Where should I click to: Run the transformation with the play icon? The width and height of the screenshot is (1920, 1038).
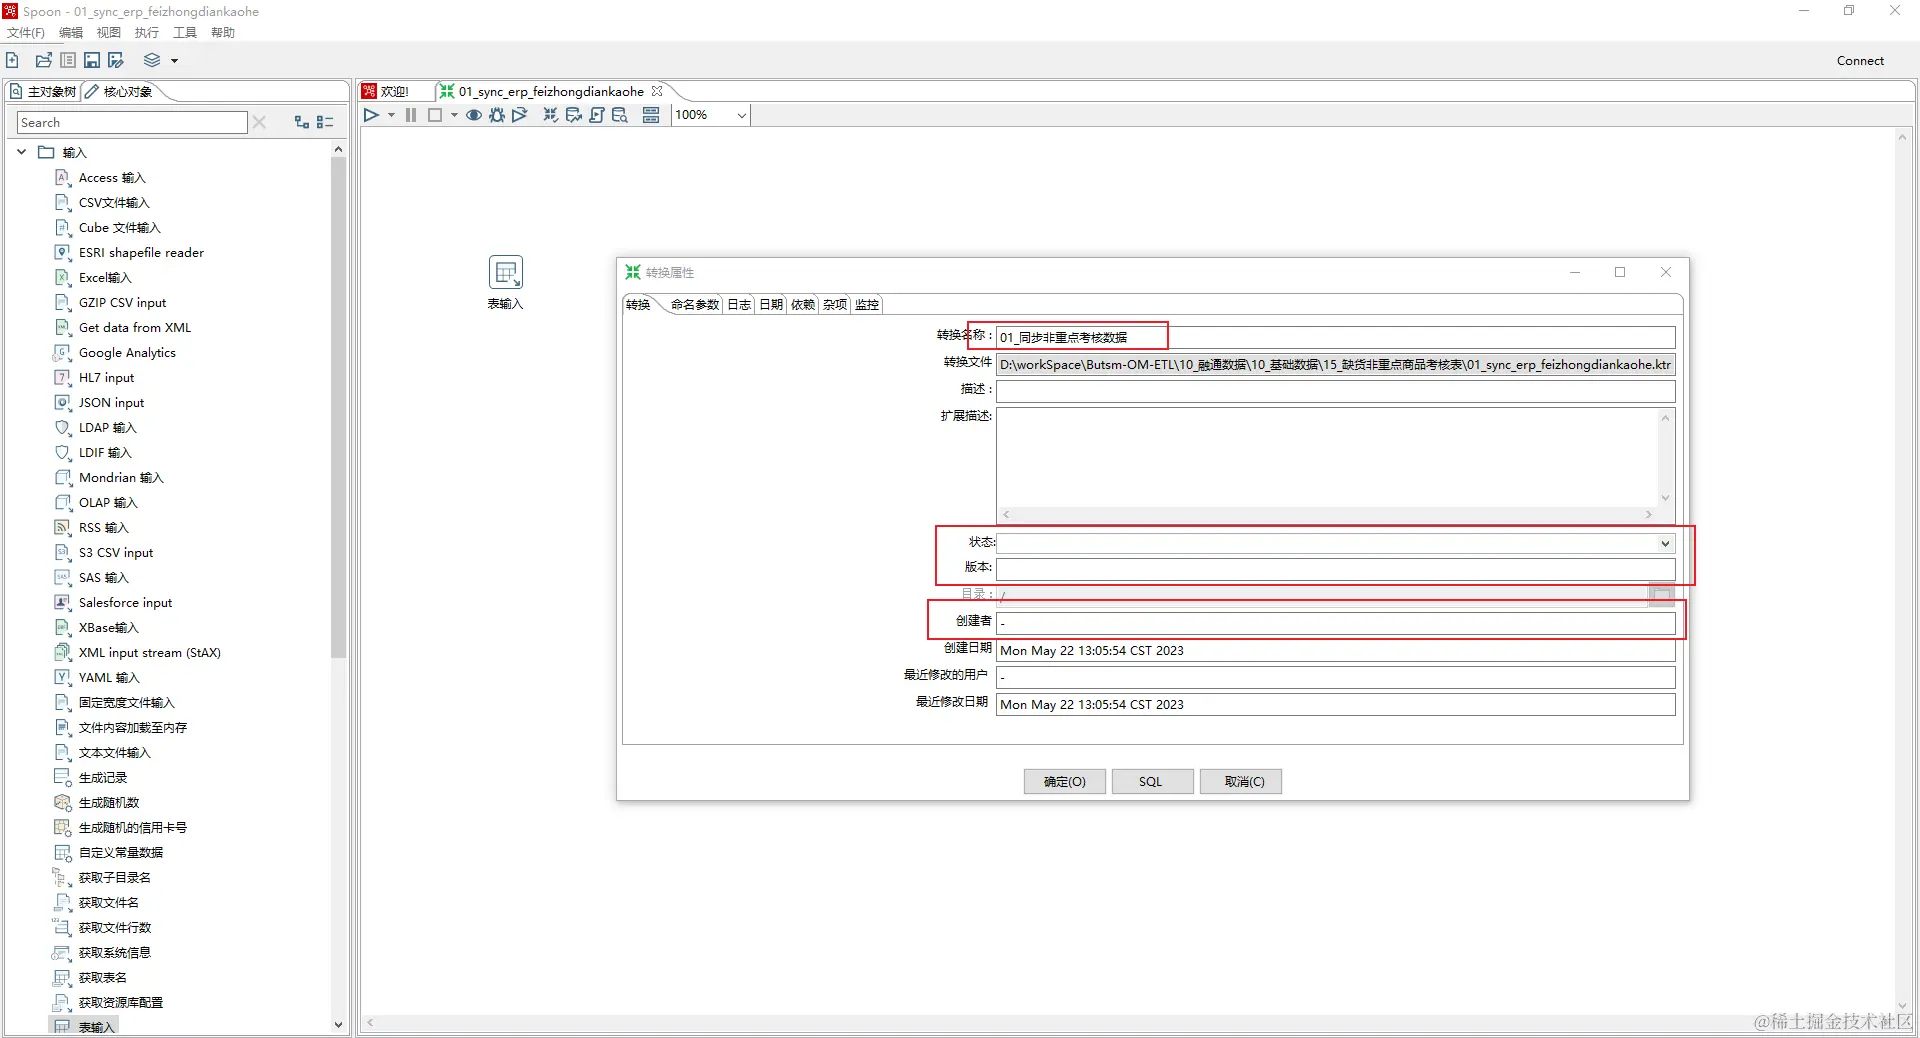371,115
